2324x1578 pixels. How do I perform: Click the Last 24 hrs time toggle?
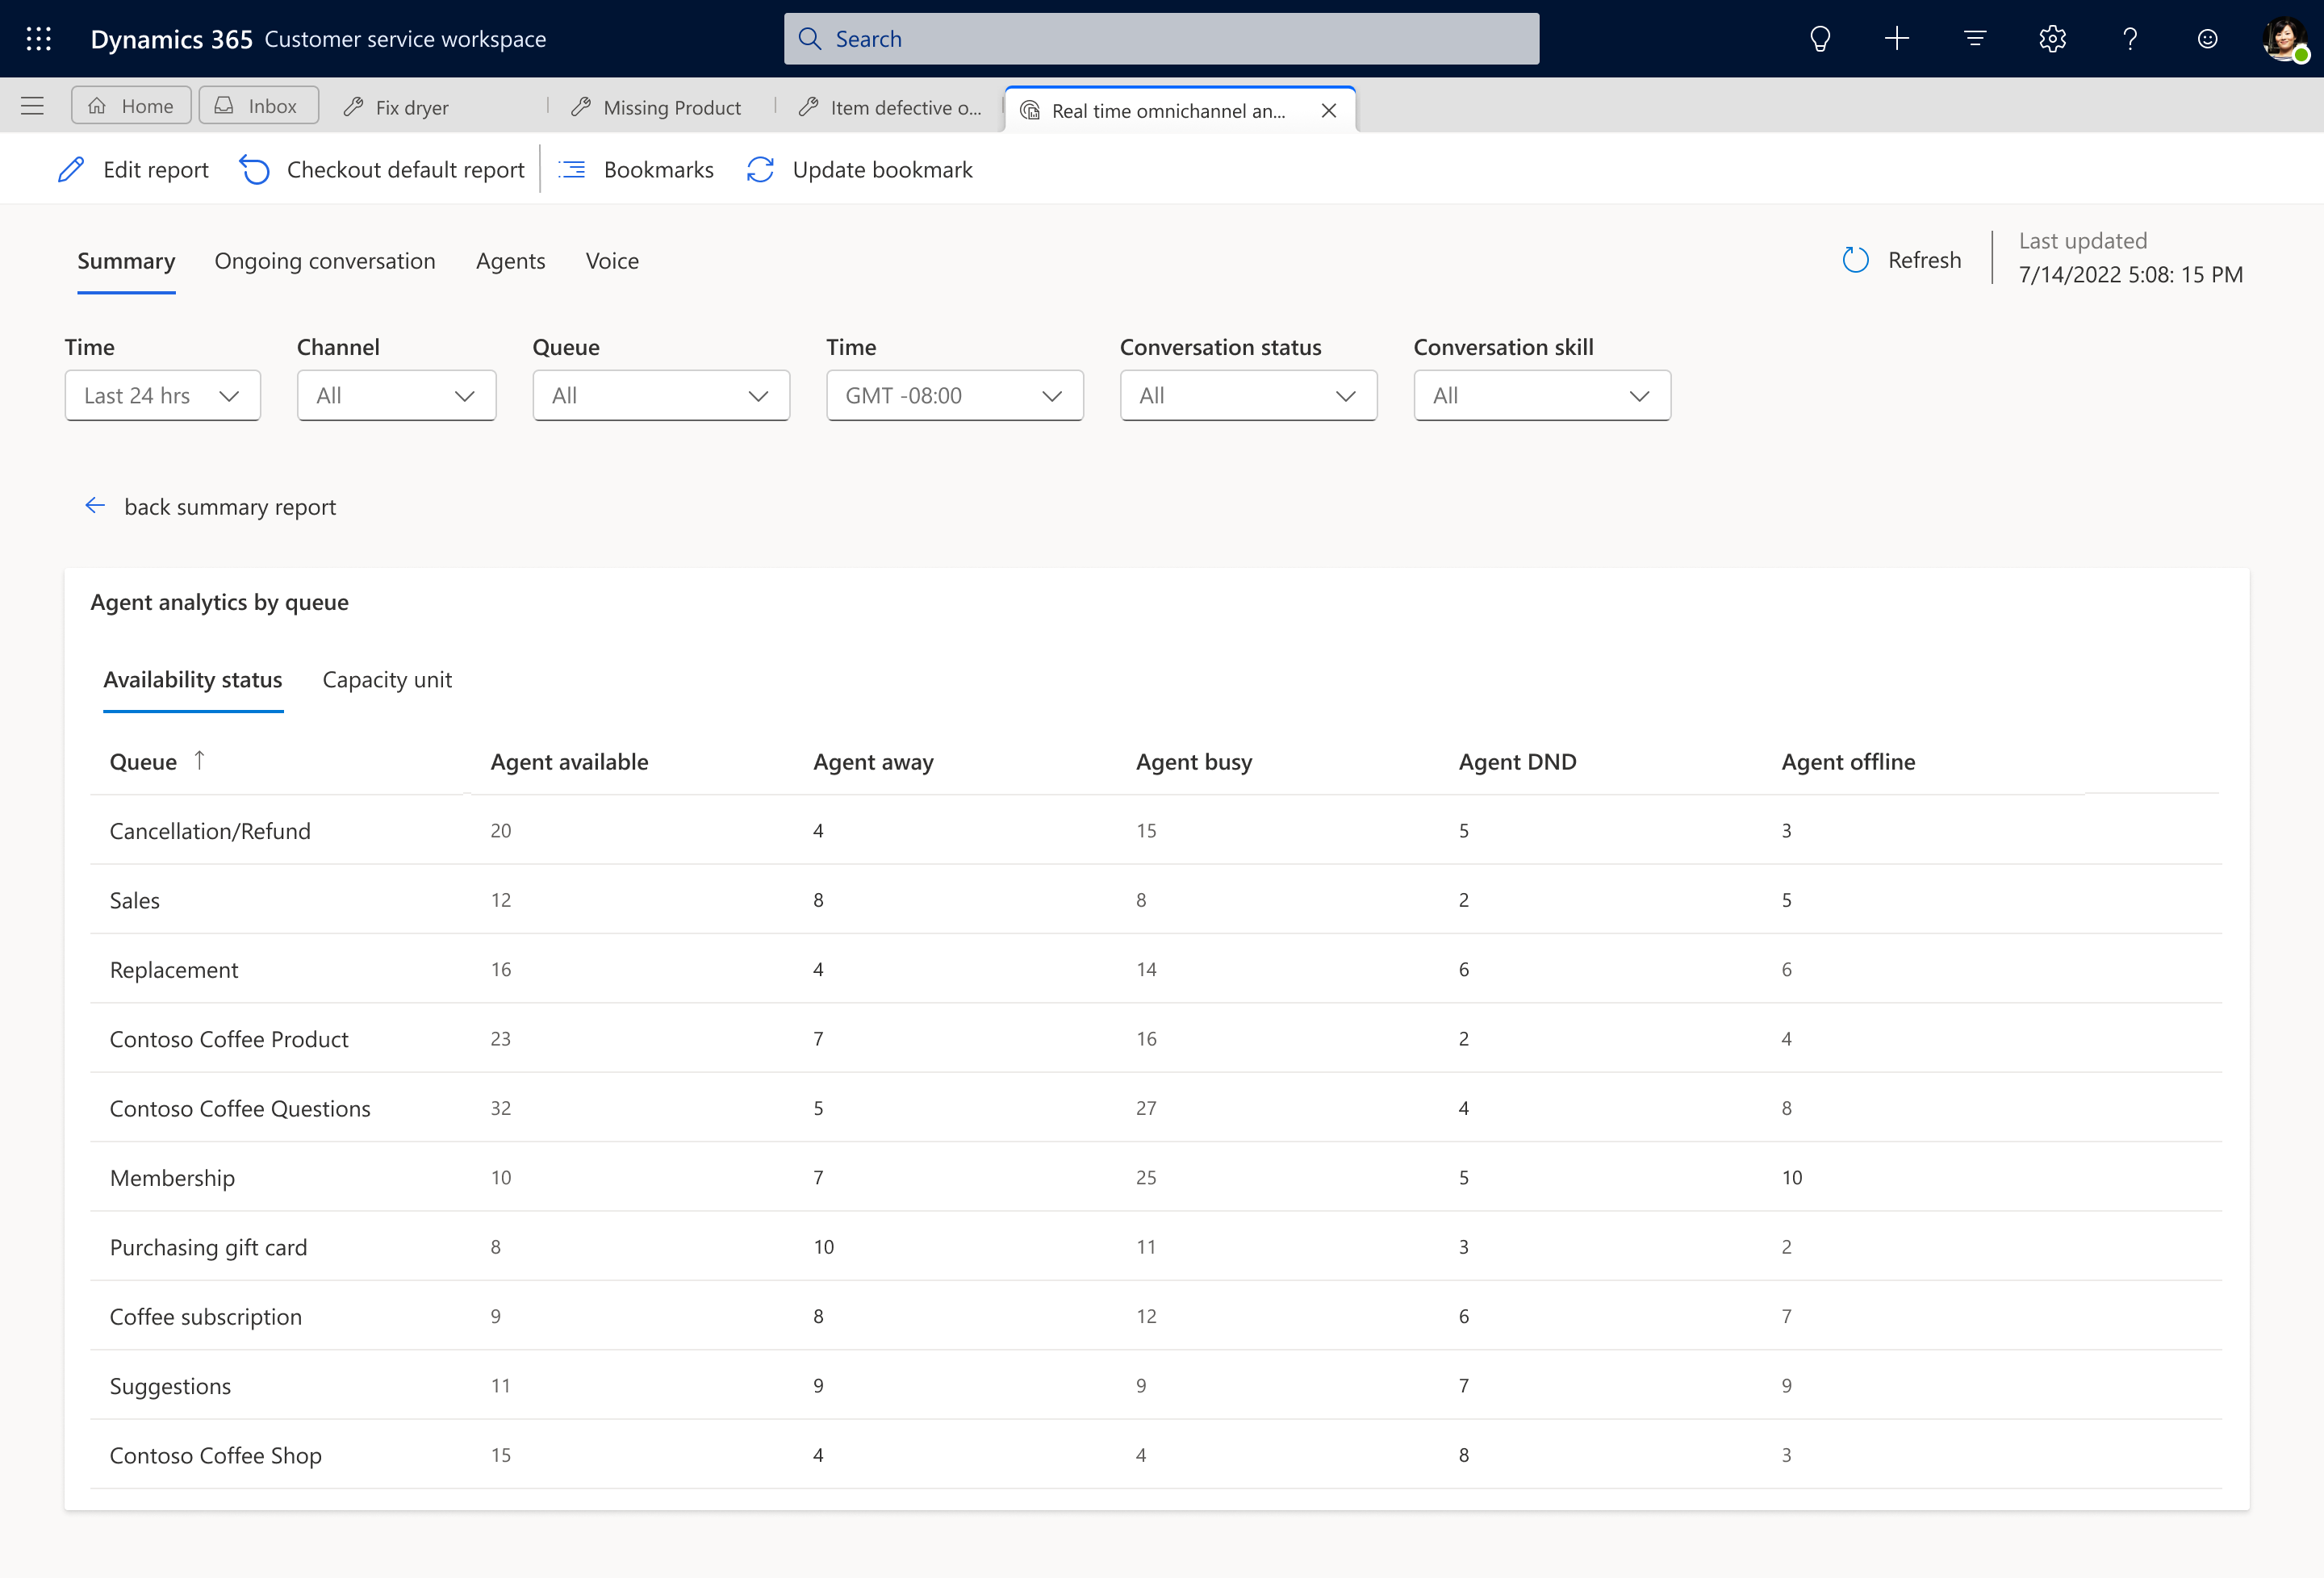[157, 394]
